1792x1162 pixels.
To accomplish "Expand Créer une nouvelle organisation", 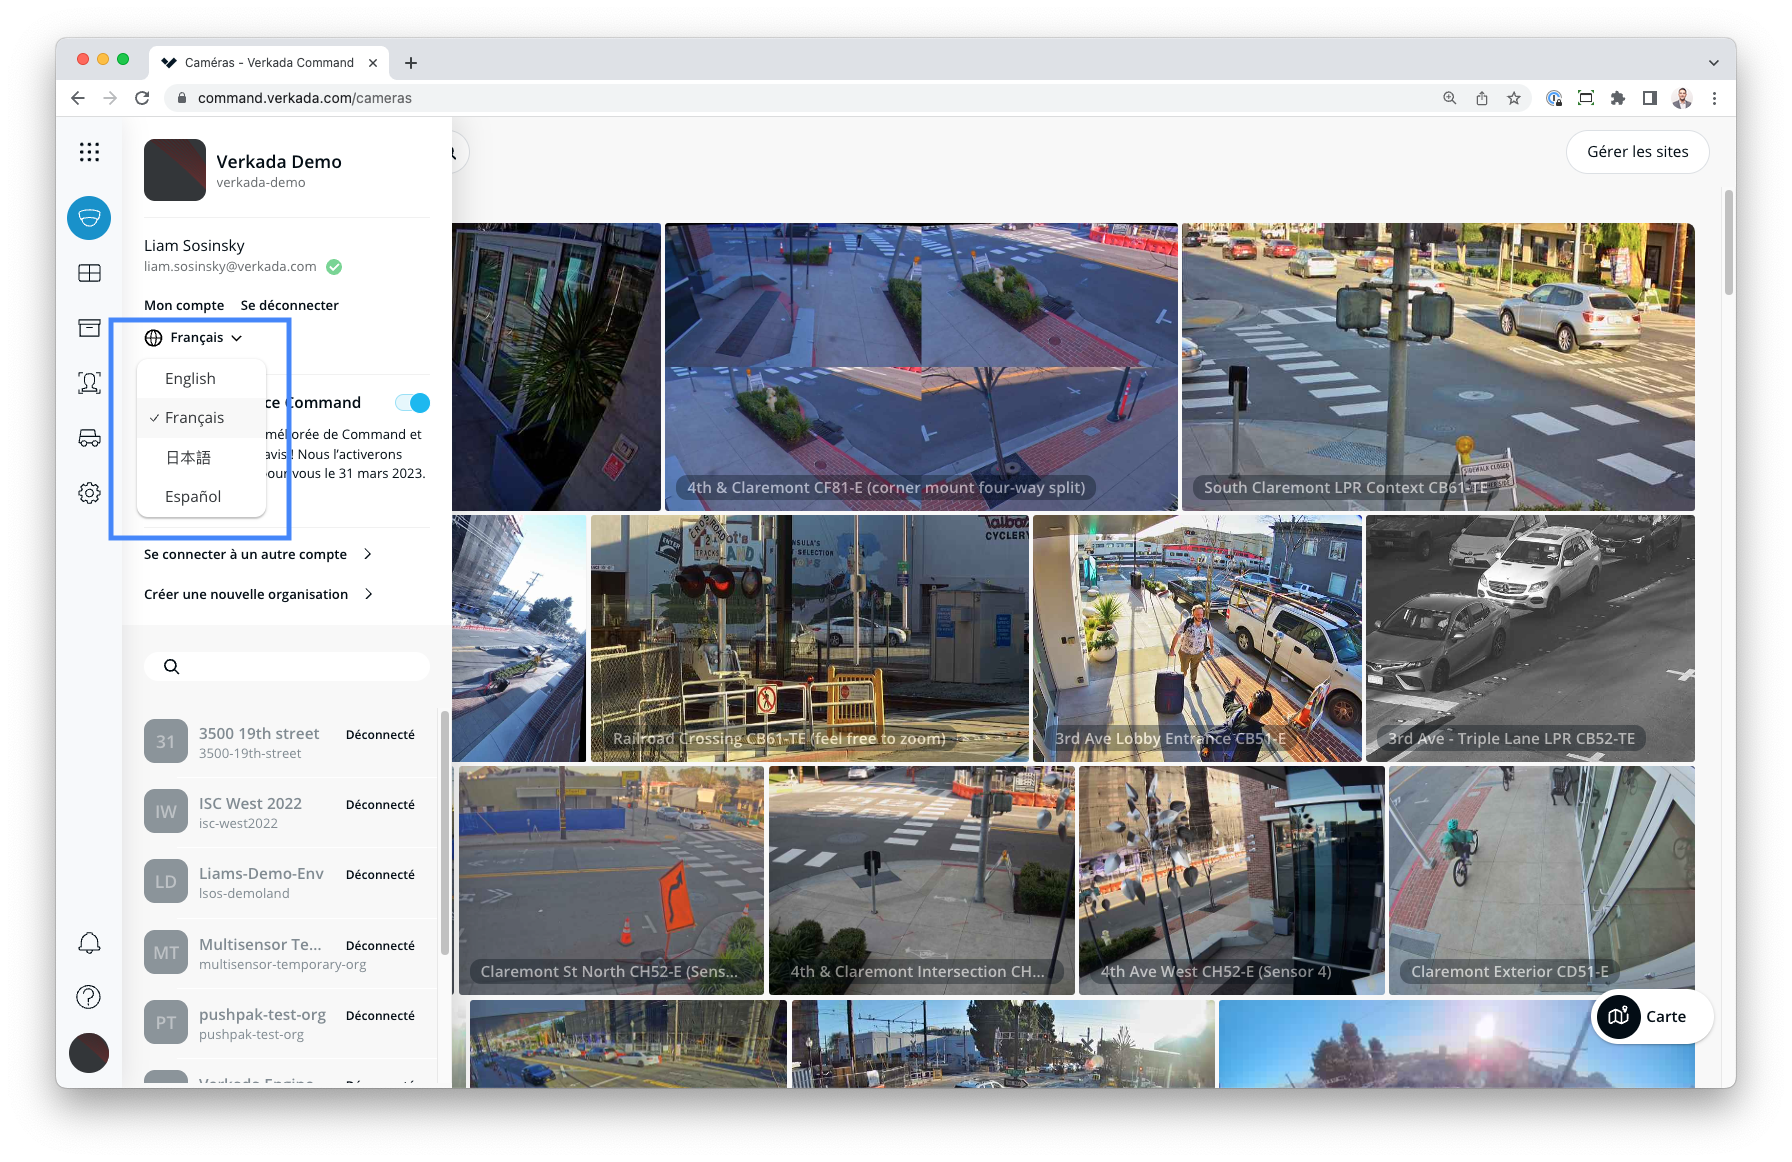I will click(x=258, y=594).
